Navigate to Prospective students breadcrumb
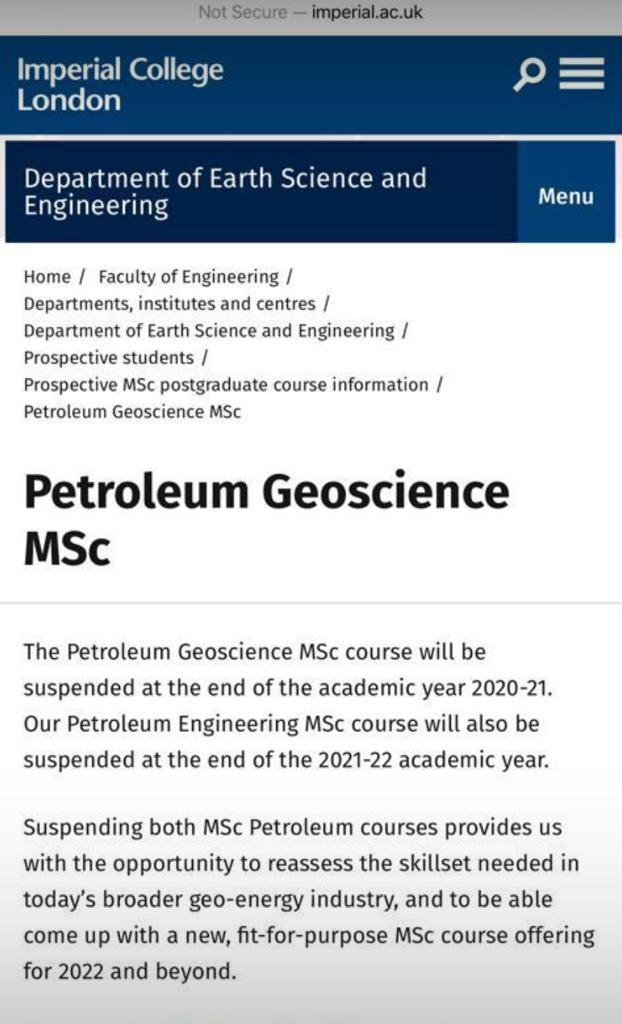Screen dimensions: 622x1024 (108, 358)
